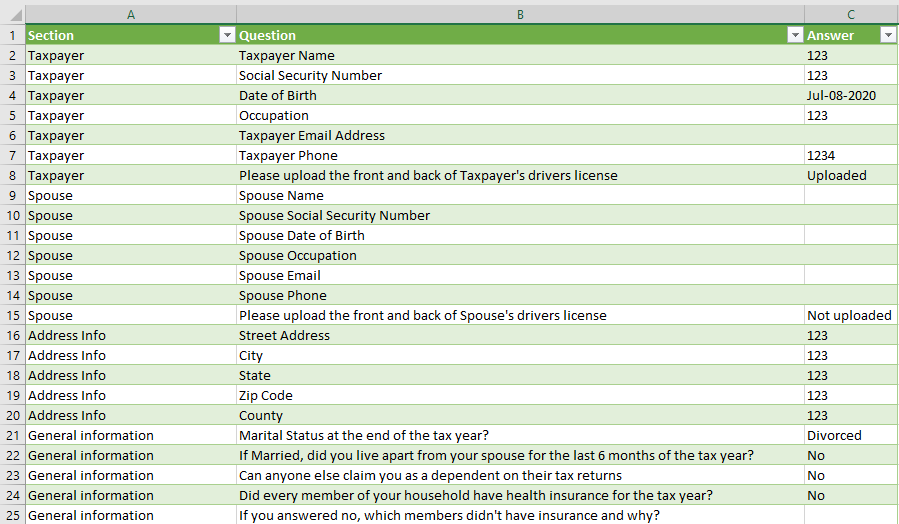Select column A header
This screenshot has height=524, width=899.
tap(131, 14)
